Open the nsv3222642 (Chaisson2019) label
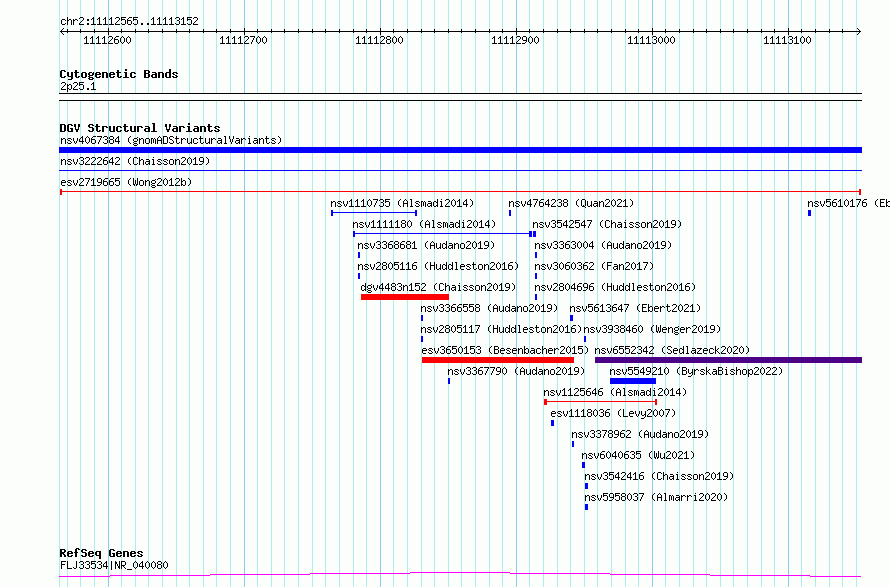This screenshot has width=890, height=587. pos(135,161)
